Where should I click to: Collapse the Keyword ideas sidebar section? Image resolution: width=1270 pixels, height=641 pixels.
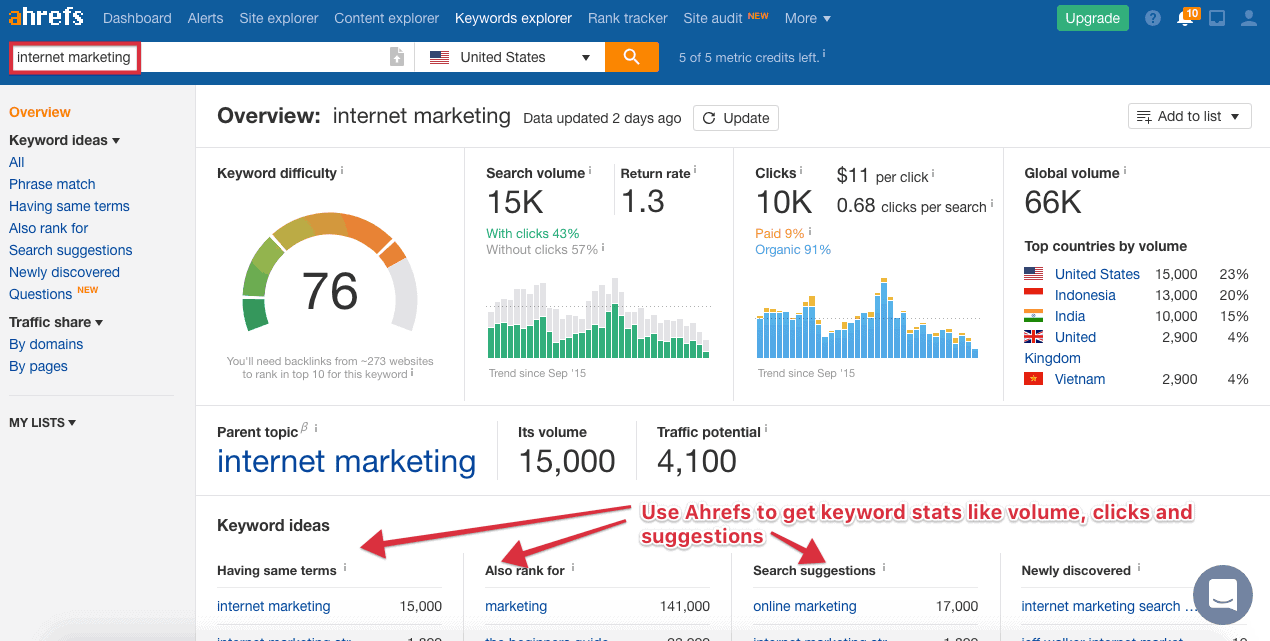click(64, 140)
